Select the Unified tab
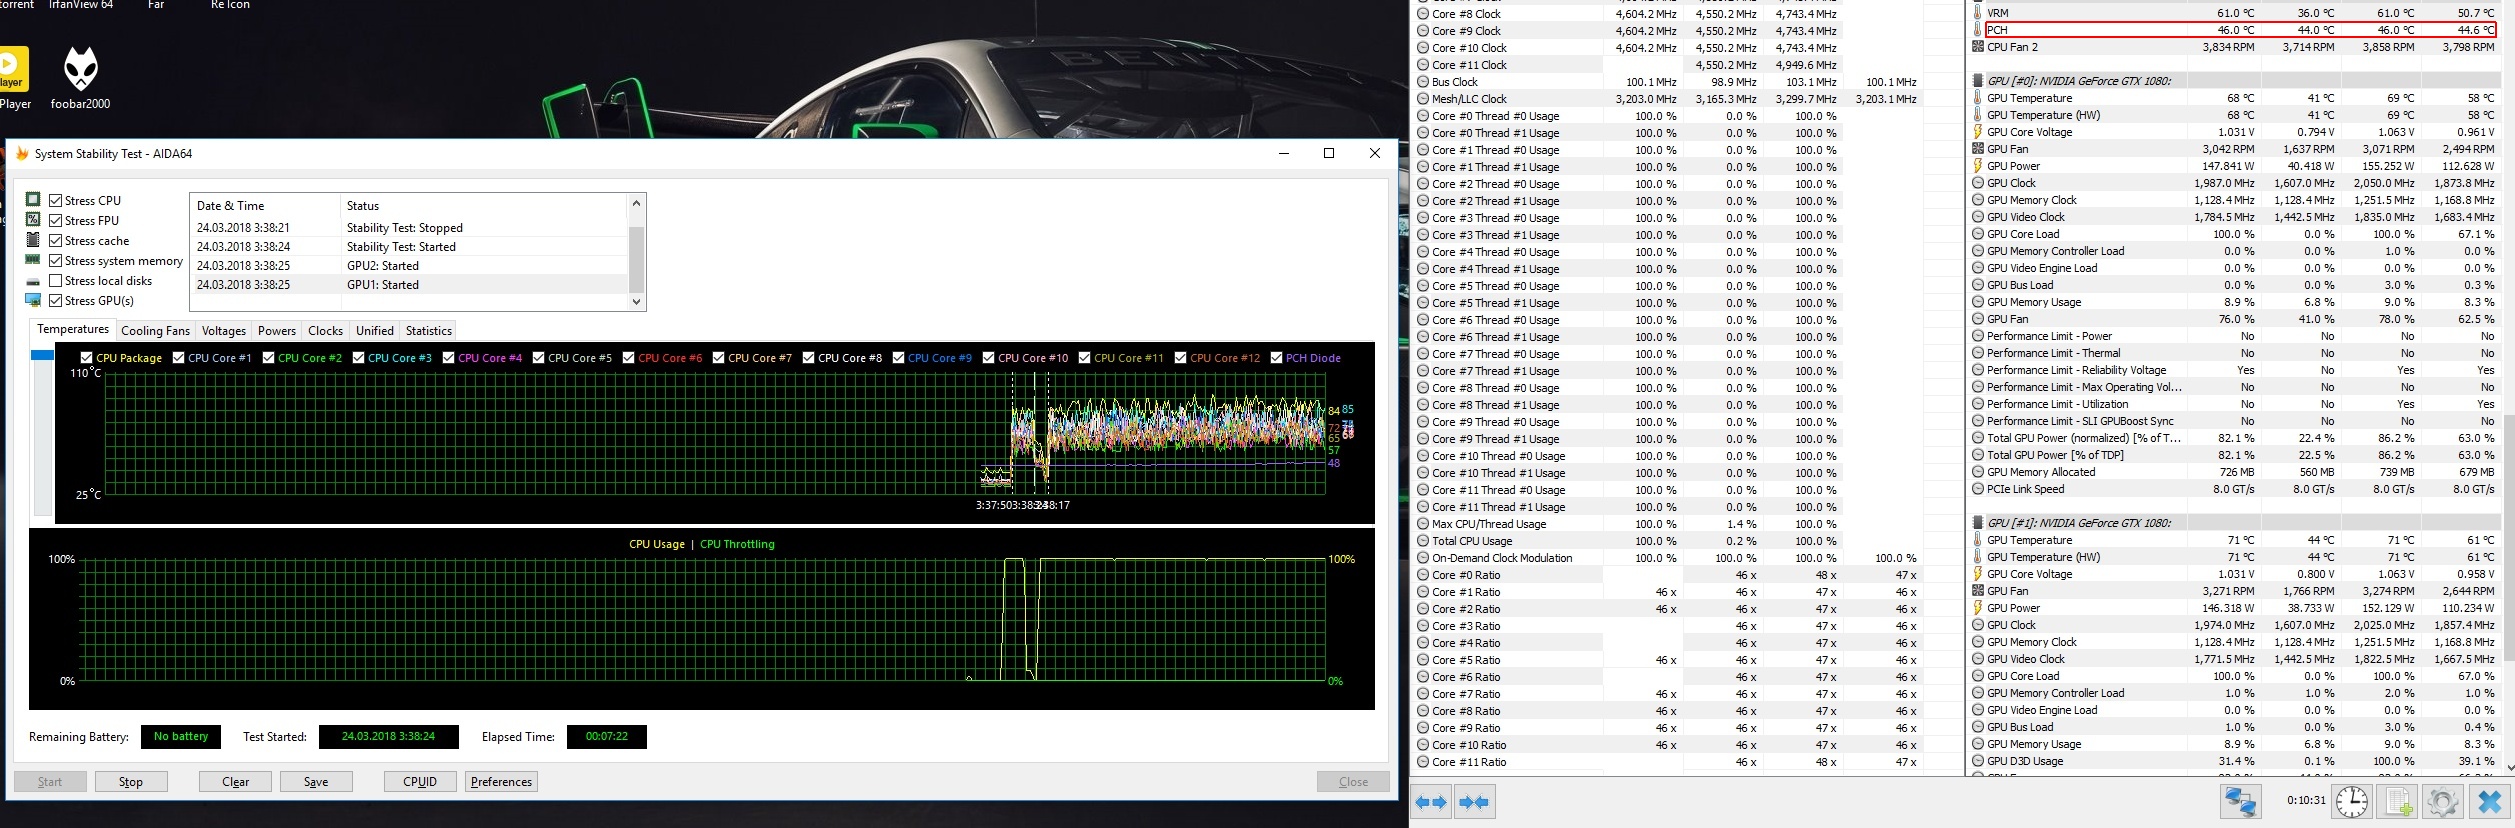Image resolution: width=2515 pixels, height=828 pixels. (375, 331)
